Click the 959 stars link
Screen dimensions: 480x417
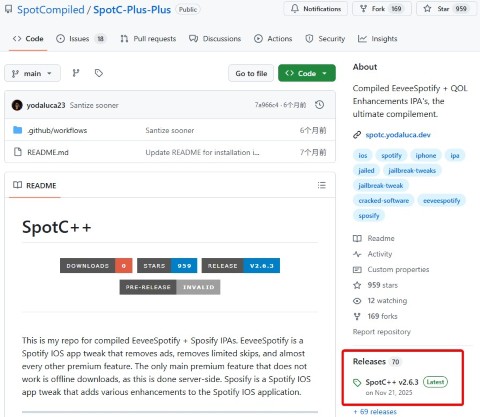pyautogui.click(x=382, y=285)
